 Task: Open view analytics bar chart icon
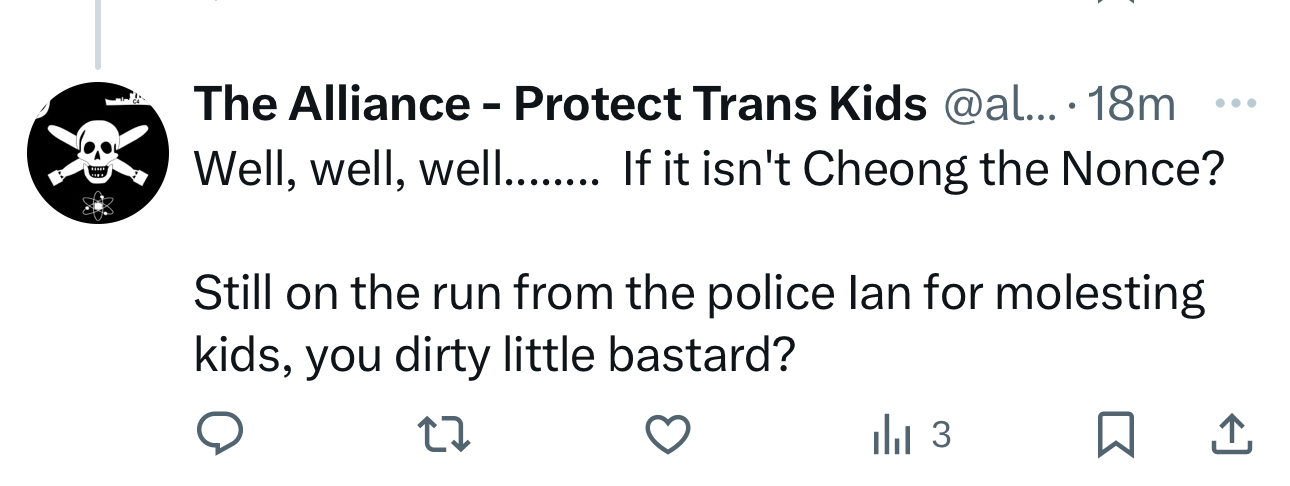pos(893,435)
